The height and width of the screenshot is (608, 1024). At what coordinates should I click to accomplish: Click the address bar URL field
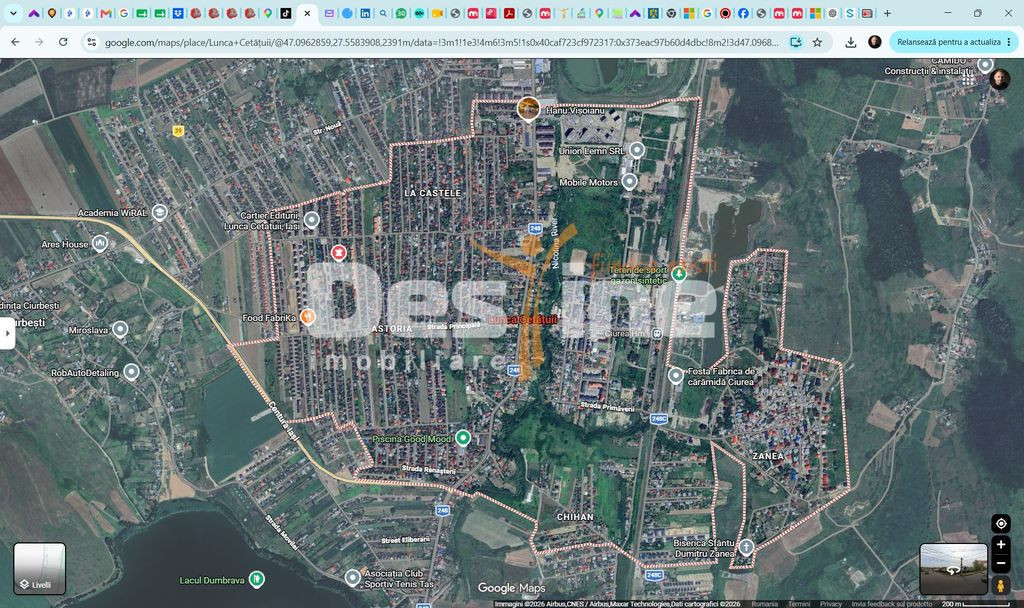[441, 42]
